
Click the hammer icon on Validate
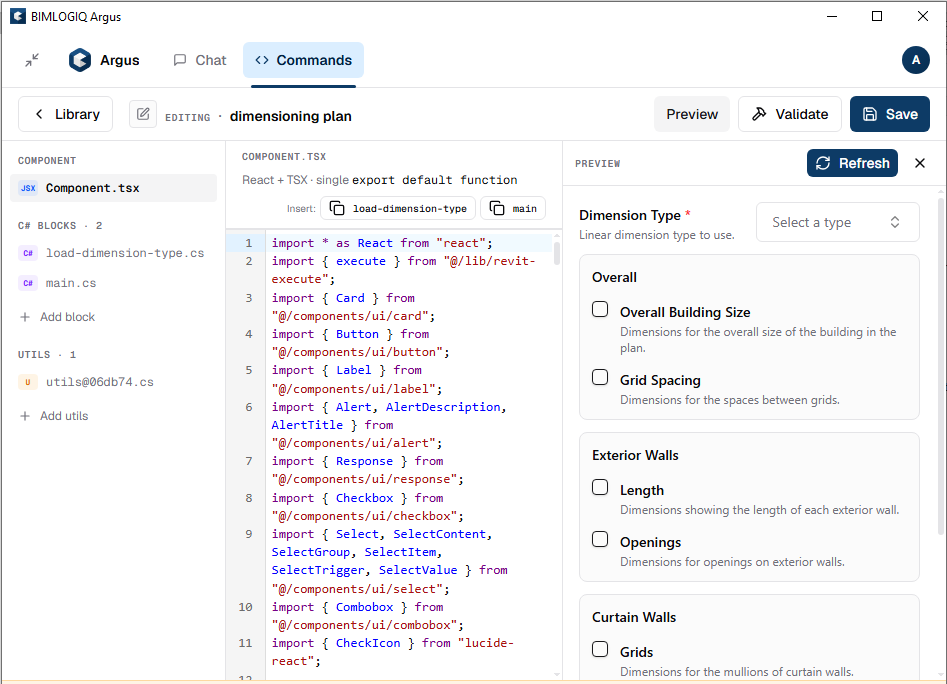pos(759,114)
